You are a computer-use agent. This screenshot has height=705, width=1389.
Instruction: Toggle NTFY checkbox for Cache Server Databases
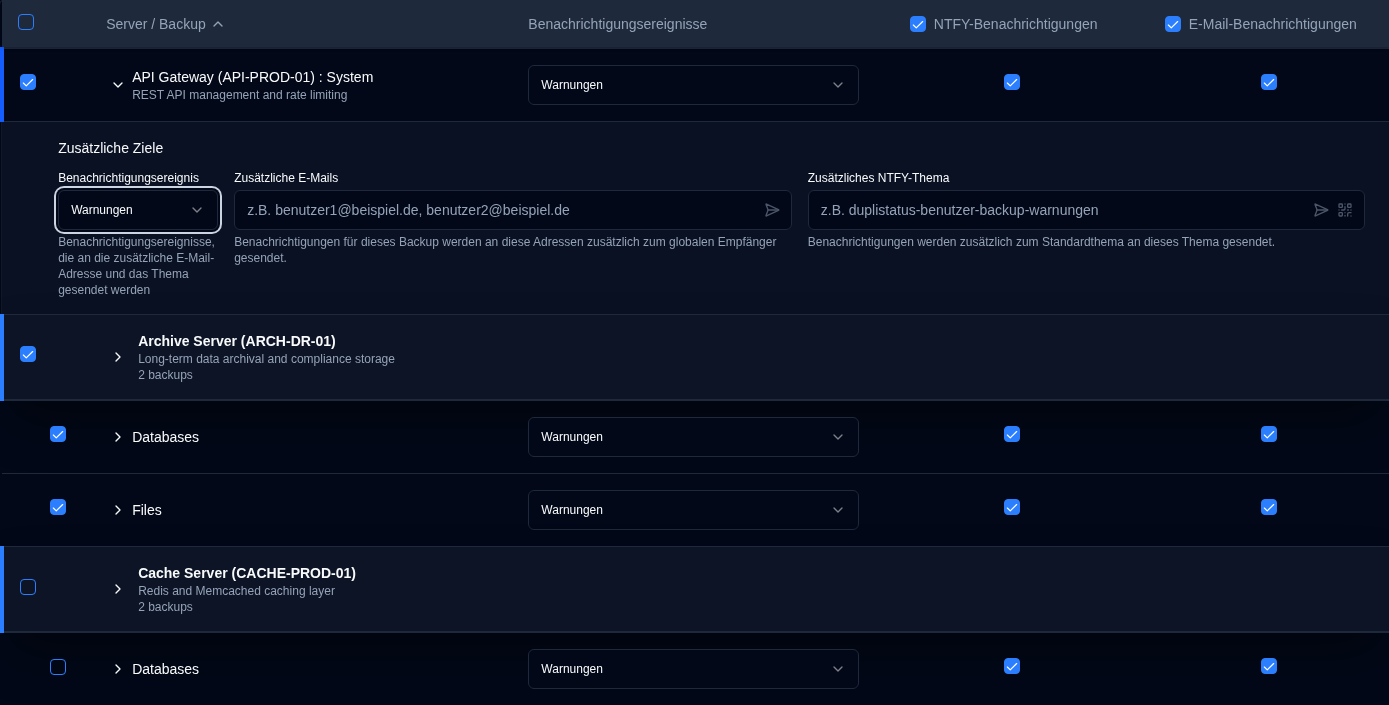point(1012,666)
